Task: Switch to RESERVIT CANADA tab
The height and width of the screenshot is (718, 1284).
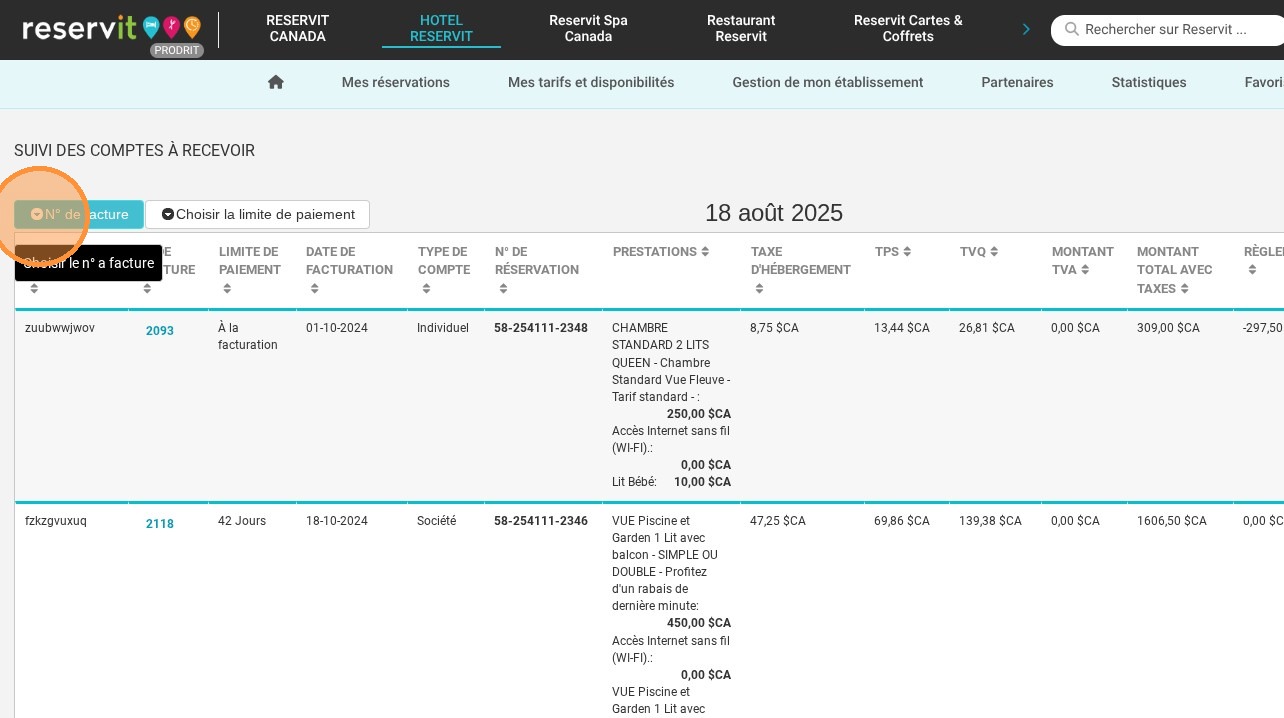Action: click(297, 28)
